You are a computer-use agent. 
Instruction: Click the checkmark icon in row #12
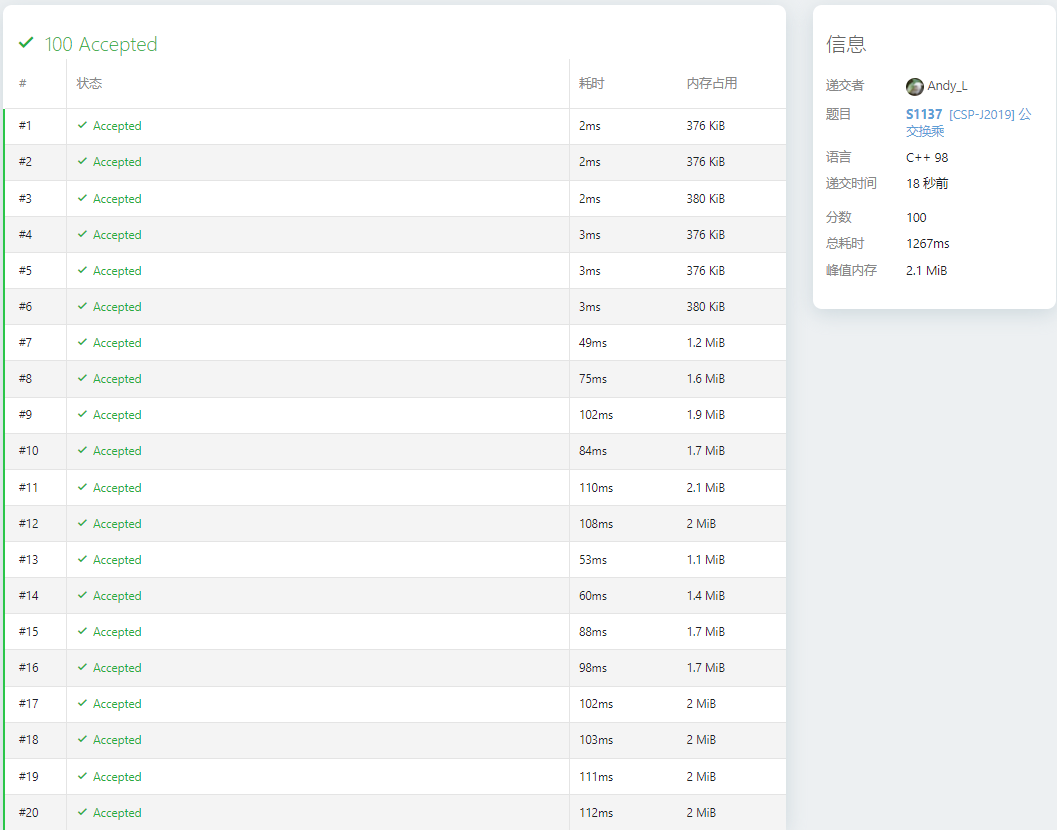(82, 523)
